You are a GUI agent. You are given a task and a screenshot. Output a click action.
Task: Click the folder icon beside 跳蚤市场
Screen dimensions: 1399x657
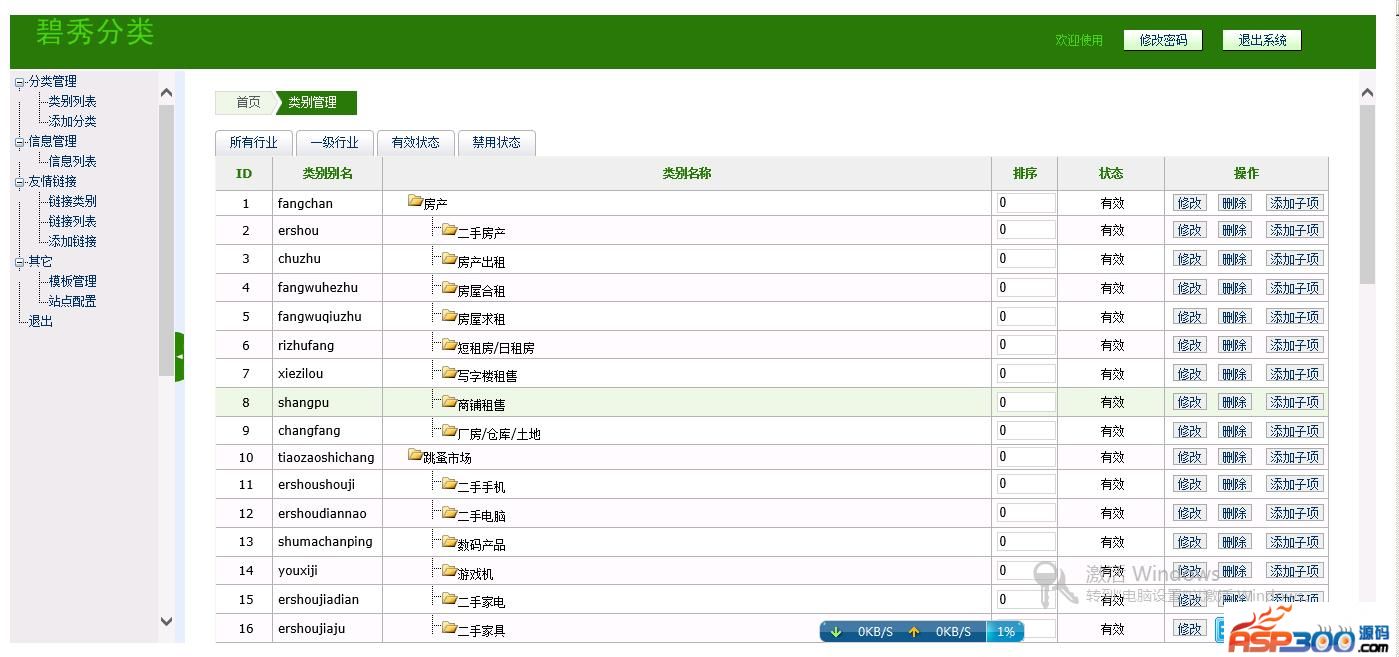click(415, 456)
